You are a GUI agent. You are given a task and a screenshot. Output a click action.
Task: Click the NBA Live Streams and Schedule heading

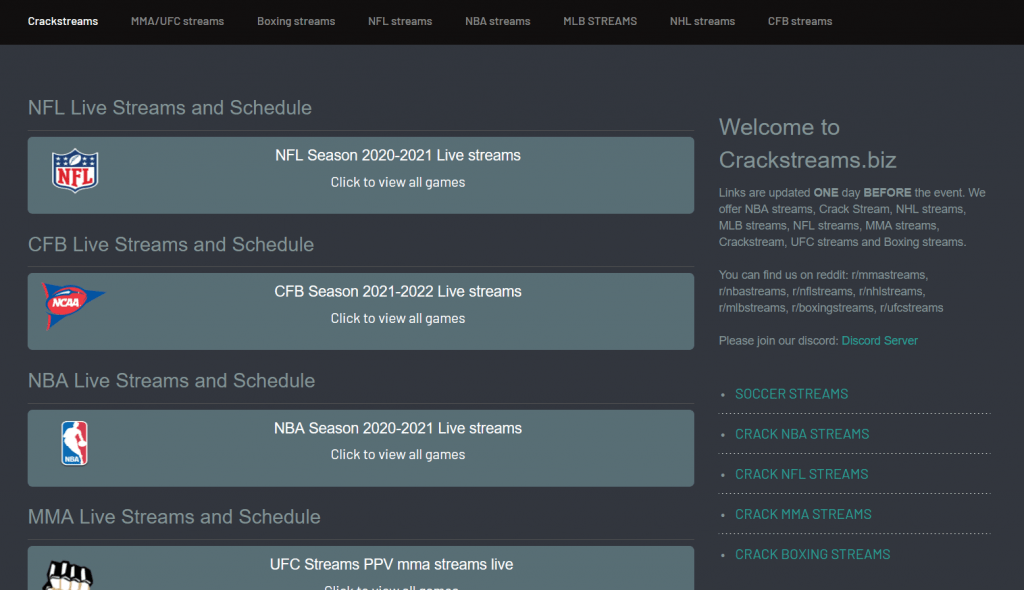pyautogui.click(x=171, y=380)
